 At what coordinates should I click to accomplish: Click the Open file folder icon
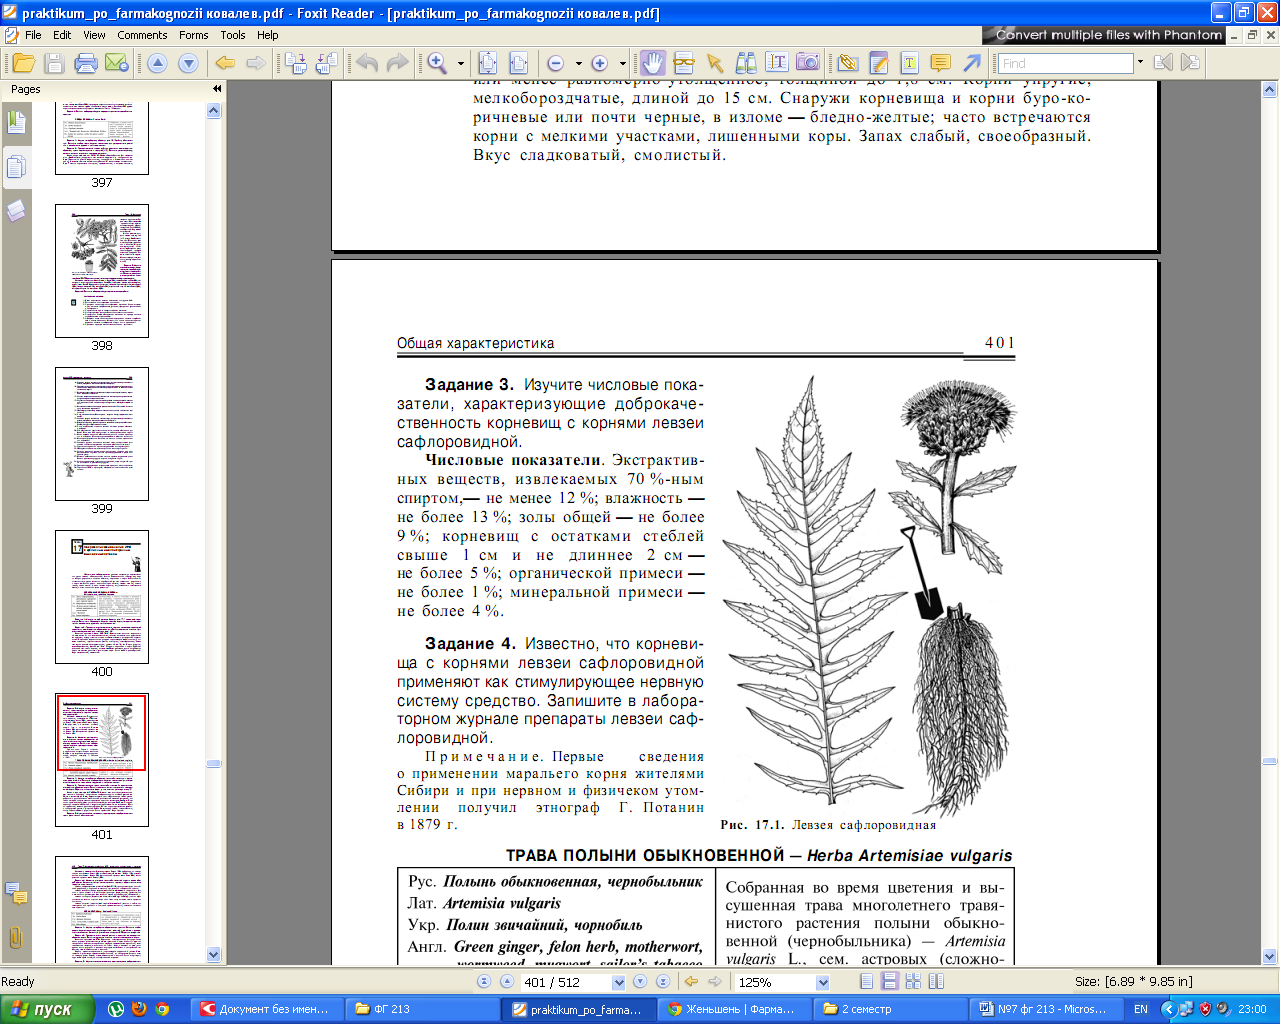coord(24,63)
